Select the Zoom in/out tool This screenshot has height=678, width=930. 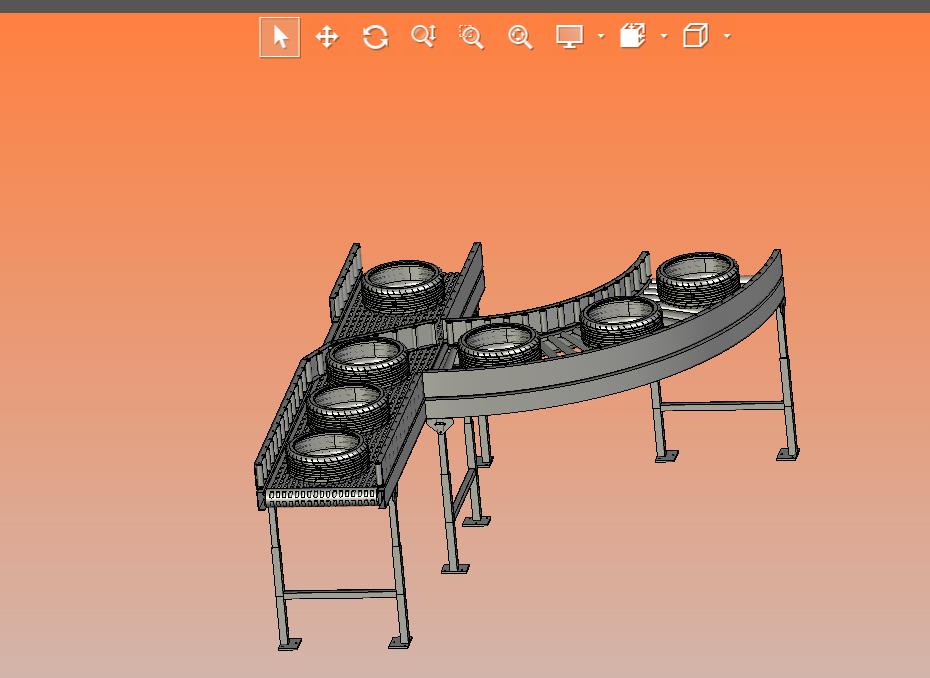pos(423,37)
